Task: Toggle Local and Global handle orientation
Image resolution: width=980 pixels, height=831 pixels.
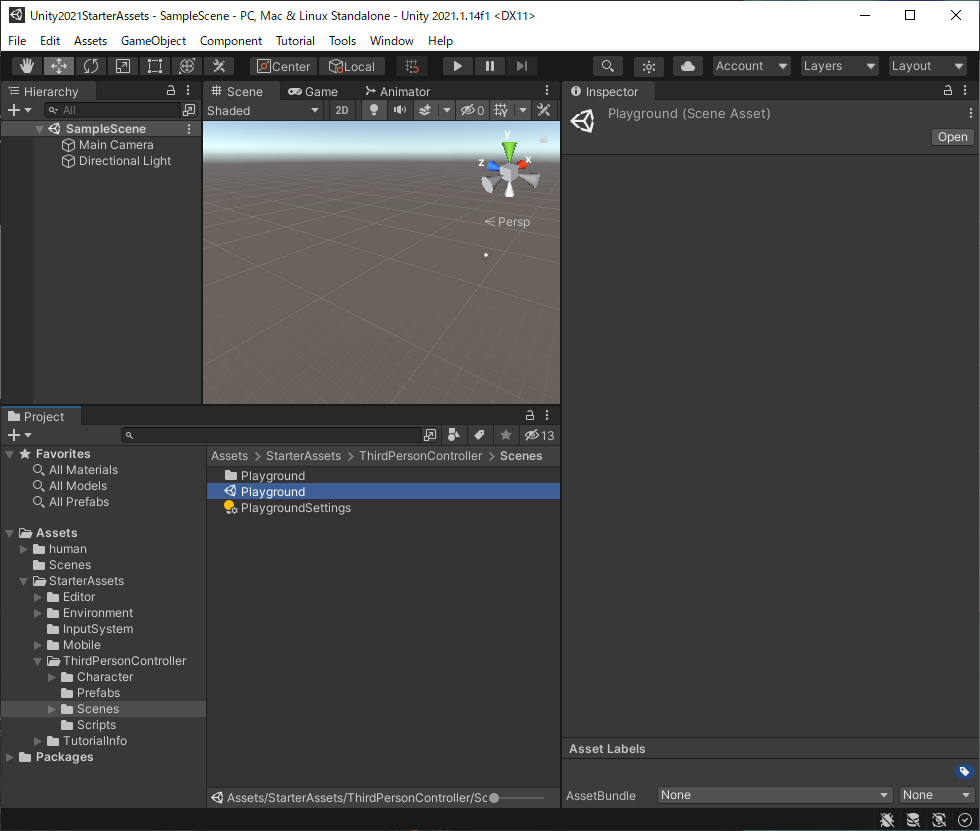Action: [352, 66]
